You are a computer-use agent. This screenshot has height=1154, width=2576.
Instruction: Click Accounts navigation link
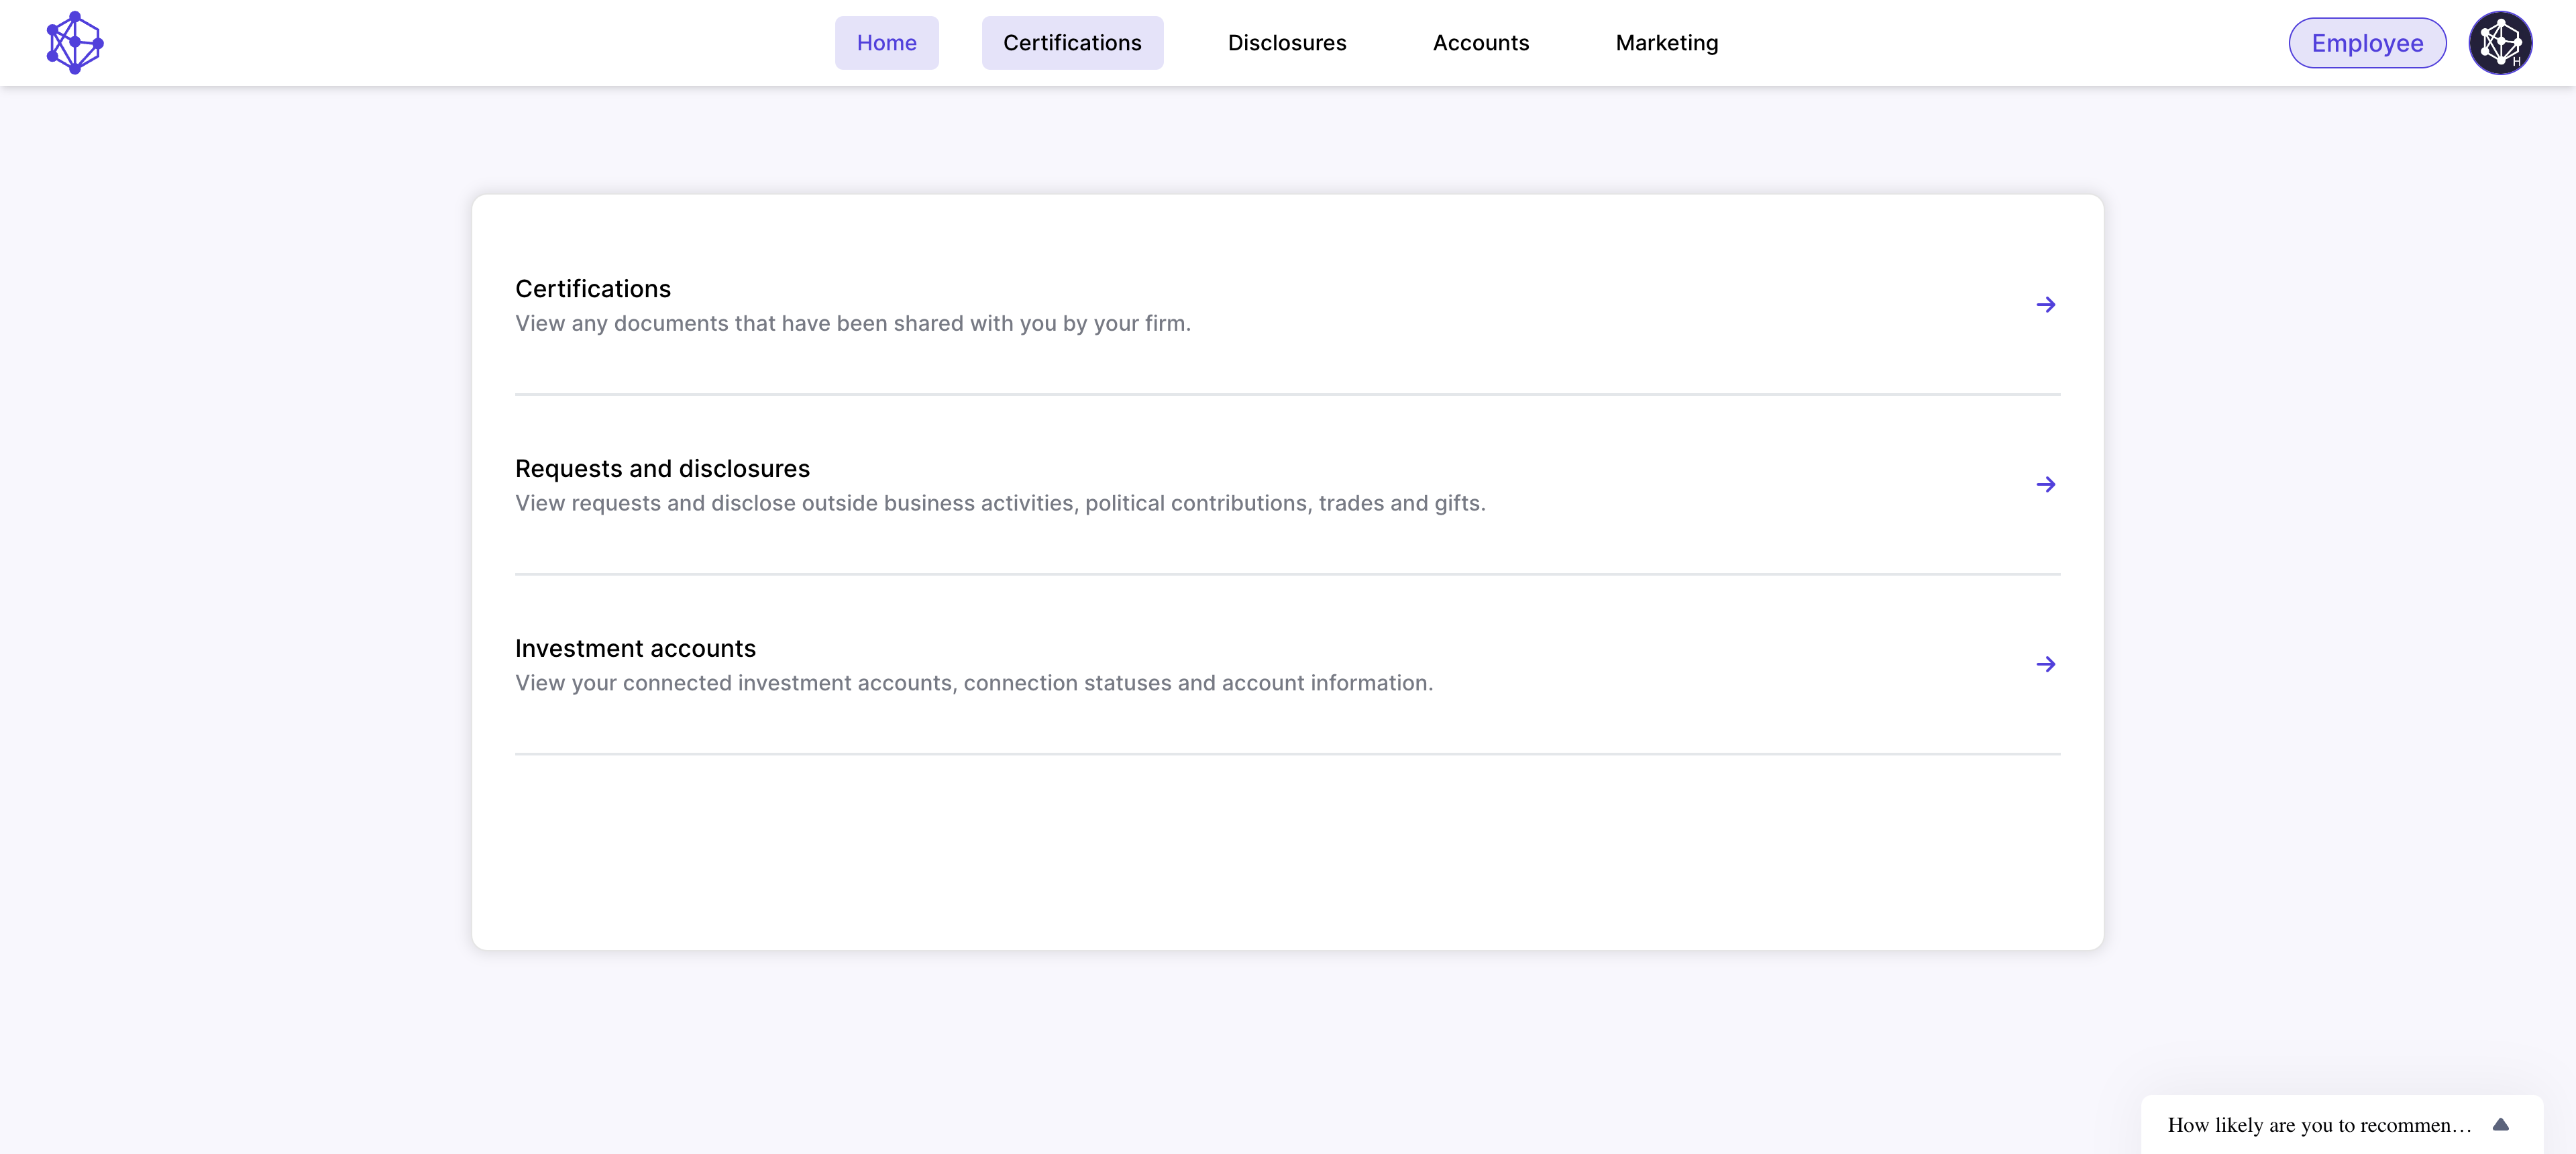pyautogui.click(x=1482, y=41)
